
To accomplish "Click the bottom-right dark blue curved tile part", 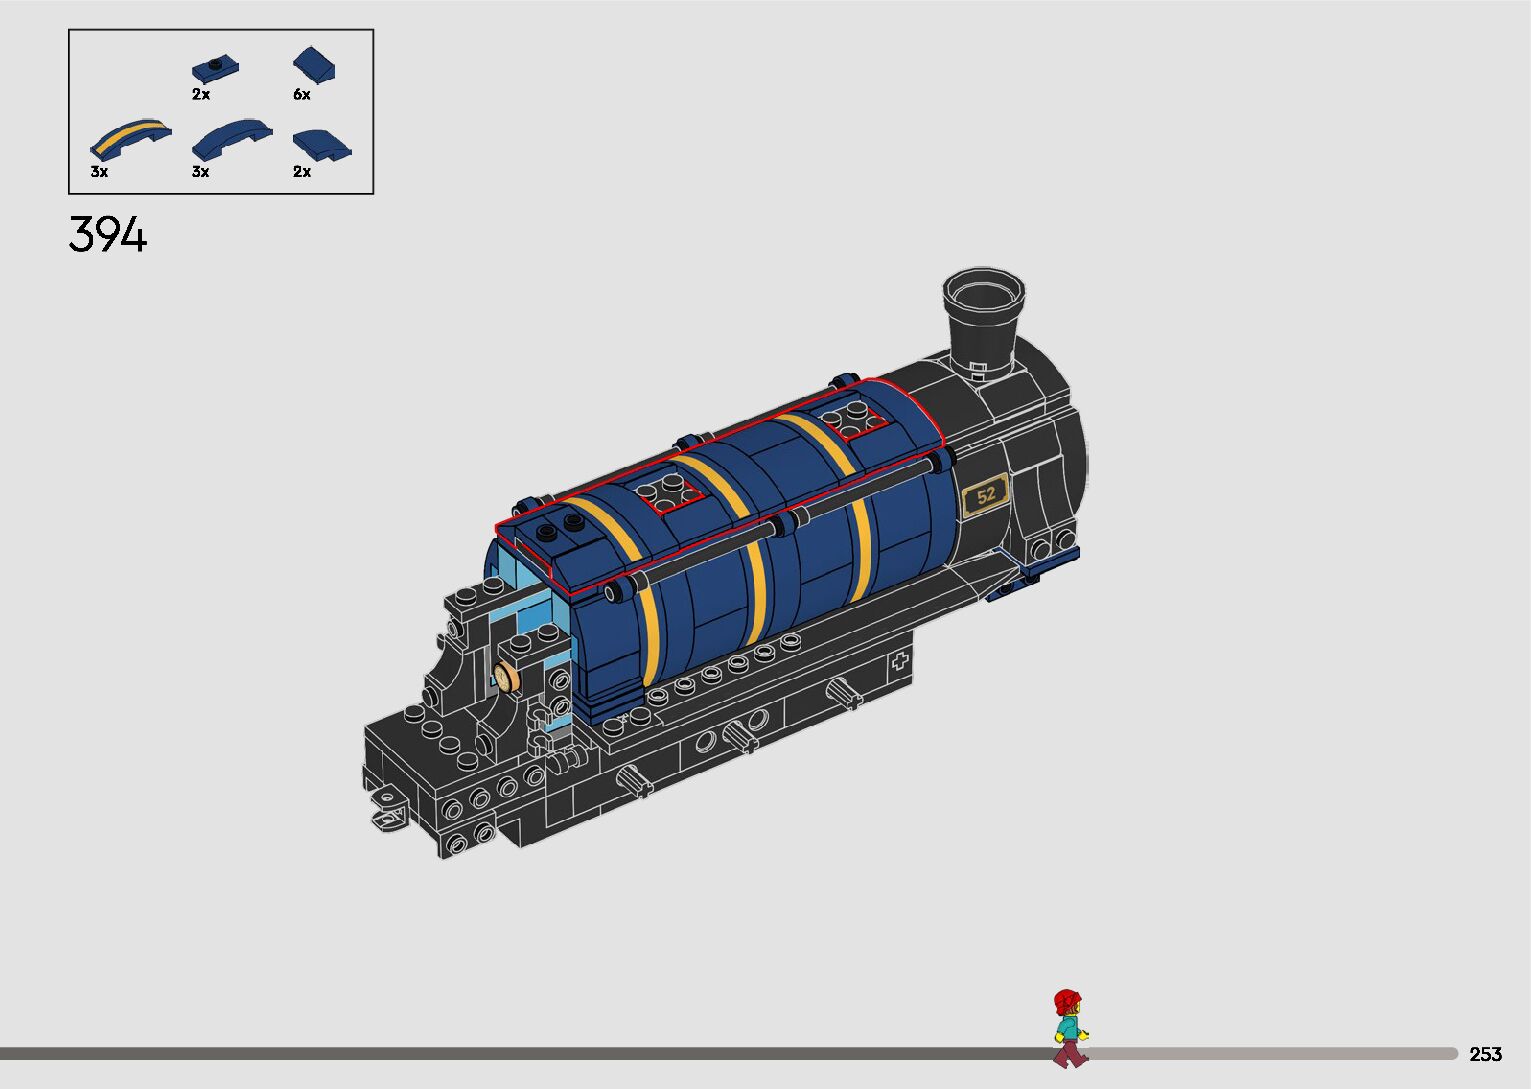I will tap(322, 144).
